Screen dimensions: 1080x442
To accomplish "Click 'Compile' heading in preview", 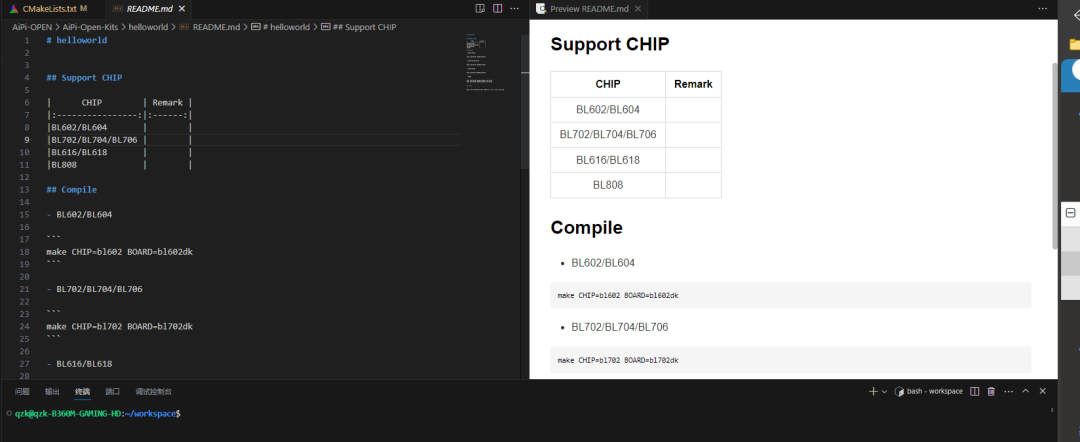I will tap(586, 228).
